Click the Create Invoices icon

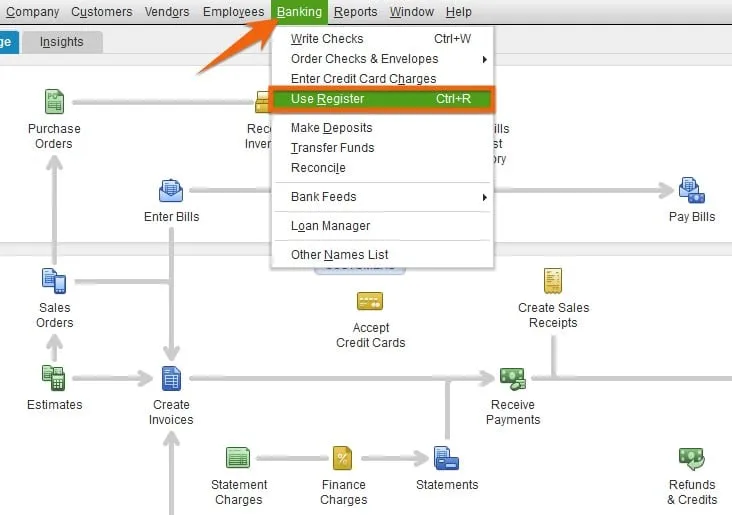tap(171, 378)
